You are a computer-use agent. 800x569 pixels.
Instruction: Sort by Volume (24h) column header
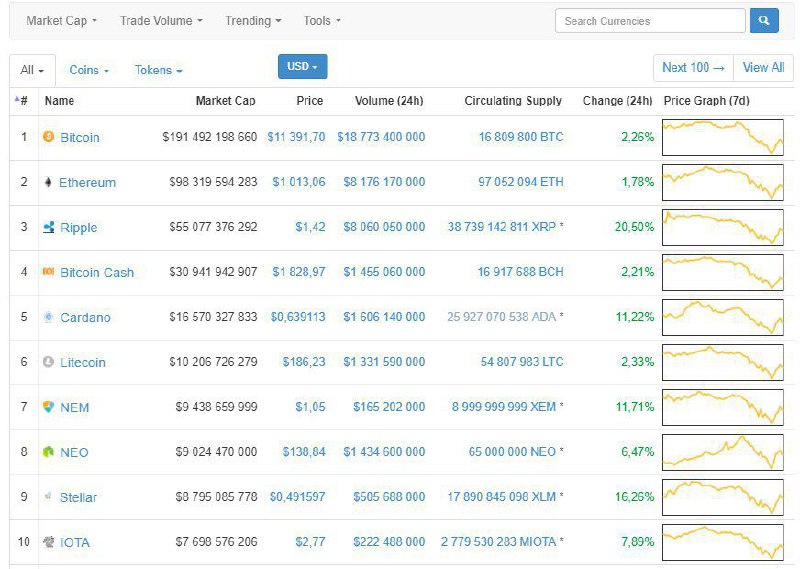(x=389, y=101)
